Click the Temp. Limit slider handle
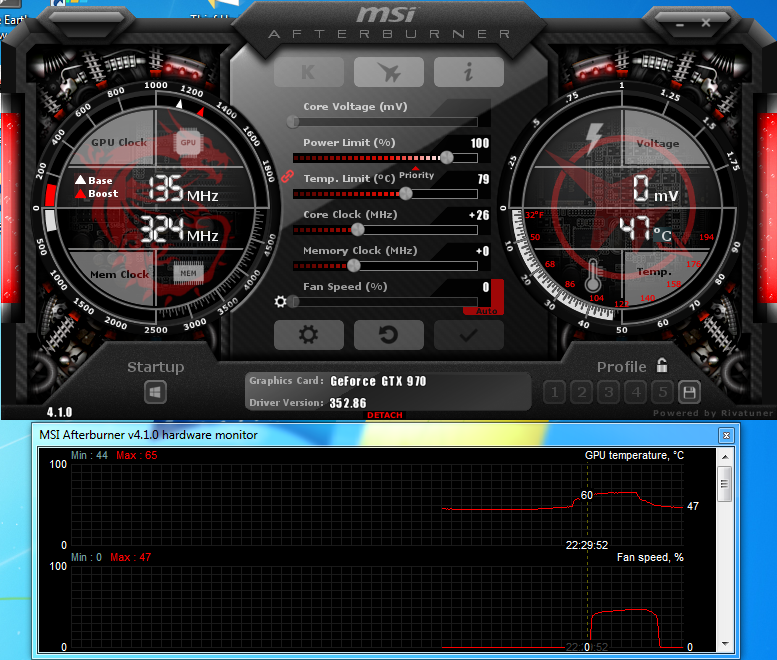The image size is (777, 660). (405, 194)
